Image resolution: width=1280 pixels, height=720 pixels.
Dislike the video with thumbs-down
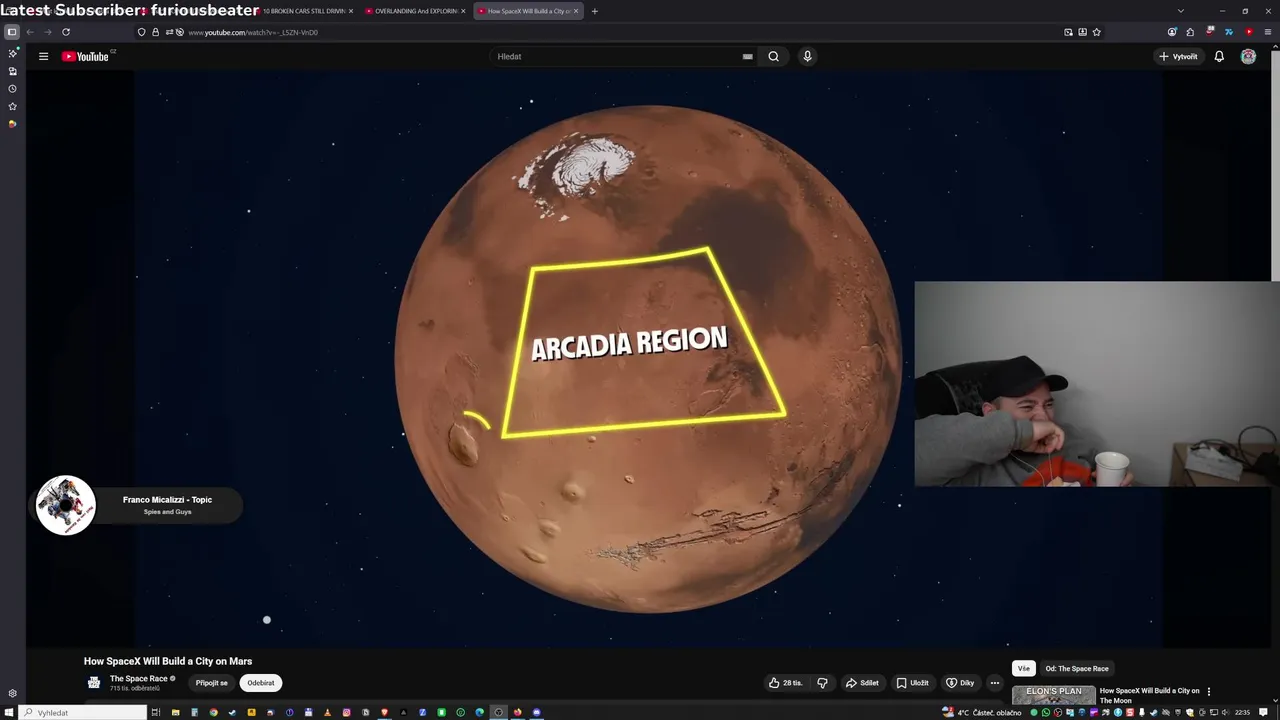pos(822,683)
